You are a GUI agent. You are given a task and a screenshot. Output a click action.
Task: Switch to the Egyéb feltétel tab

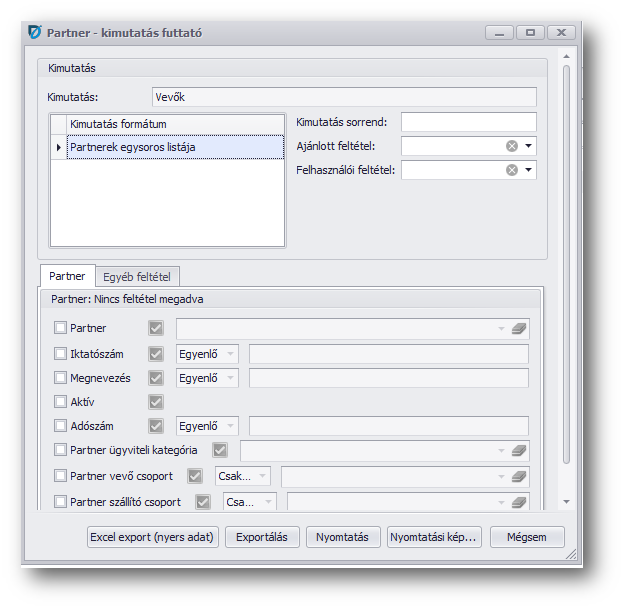pos(137,276)
